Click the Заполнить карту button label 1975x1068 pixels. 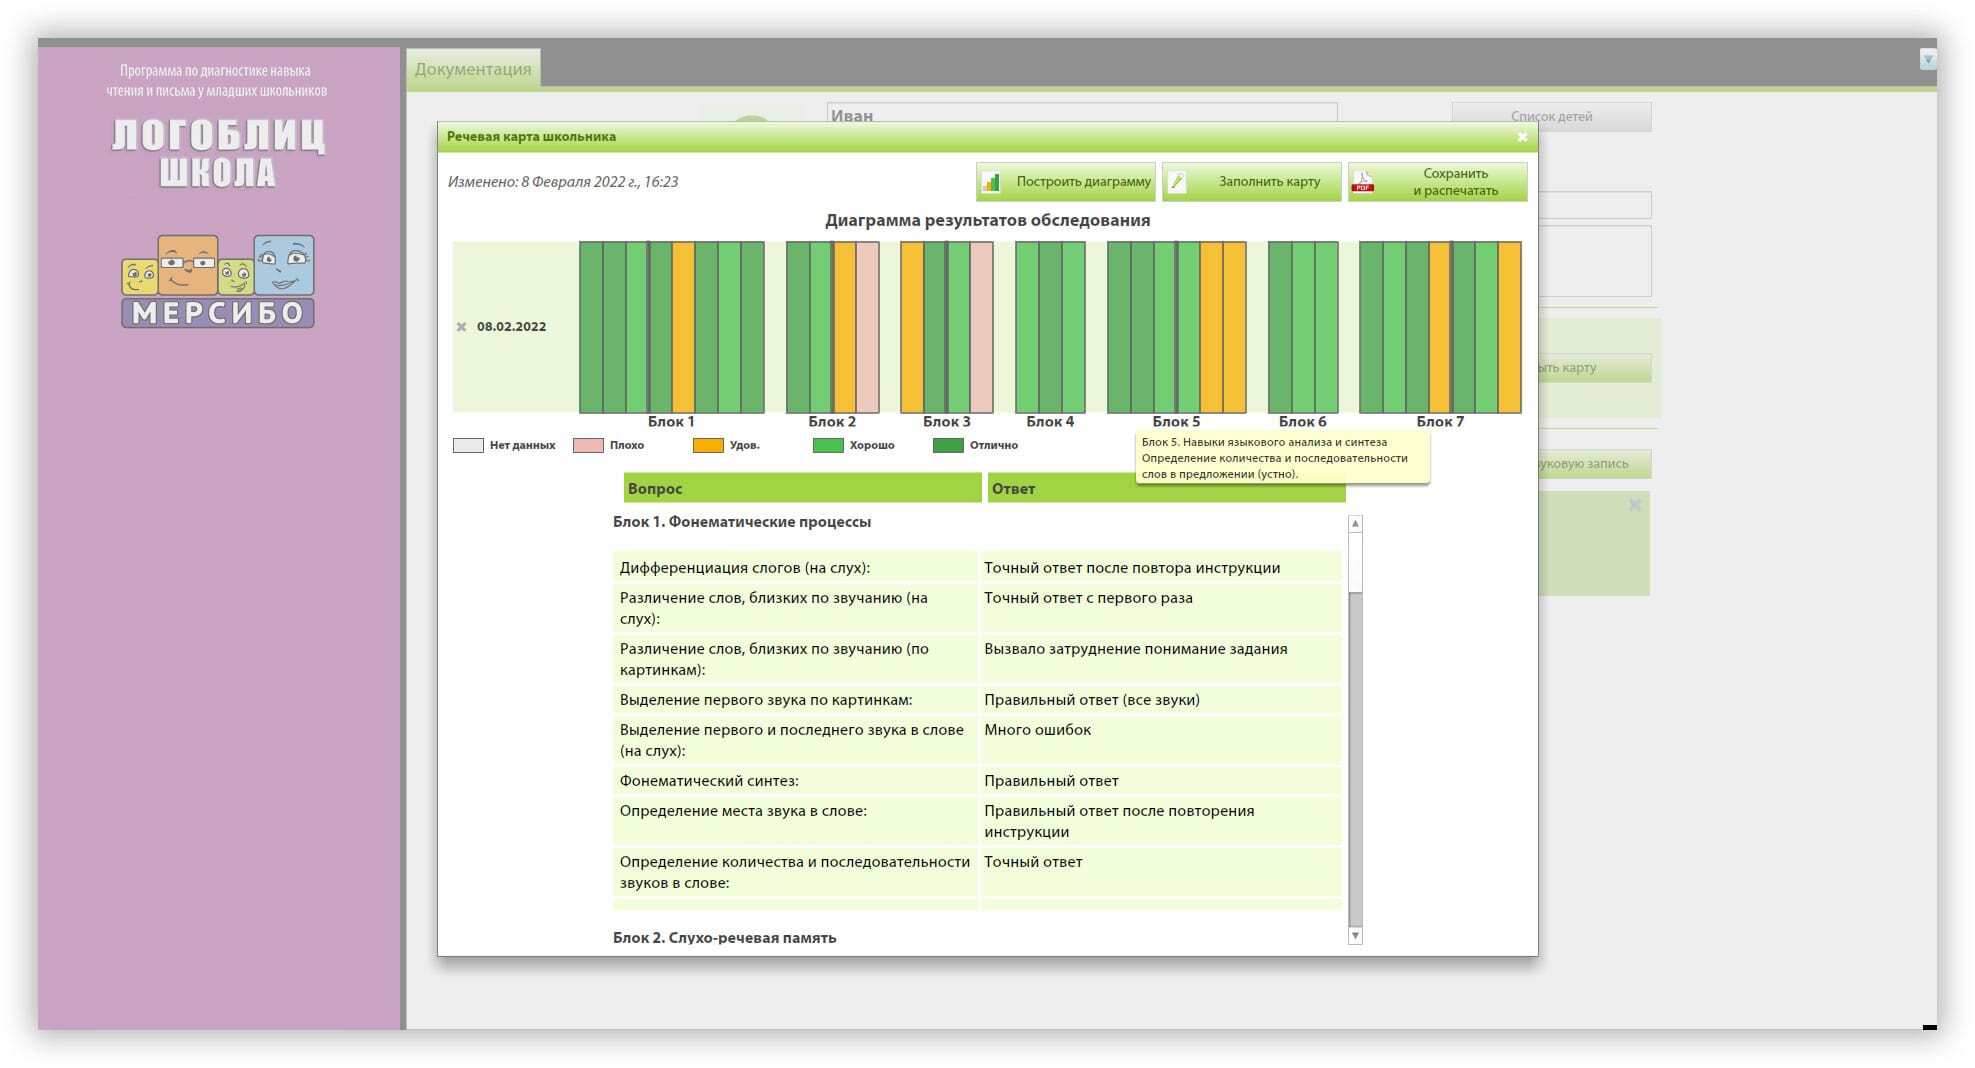1268,182
